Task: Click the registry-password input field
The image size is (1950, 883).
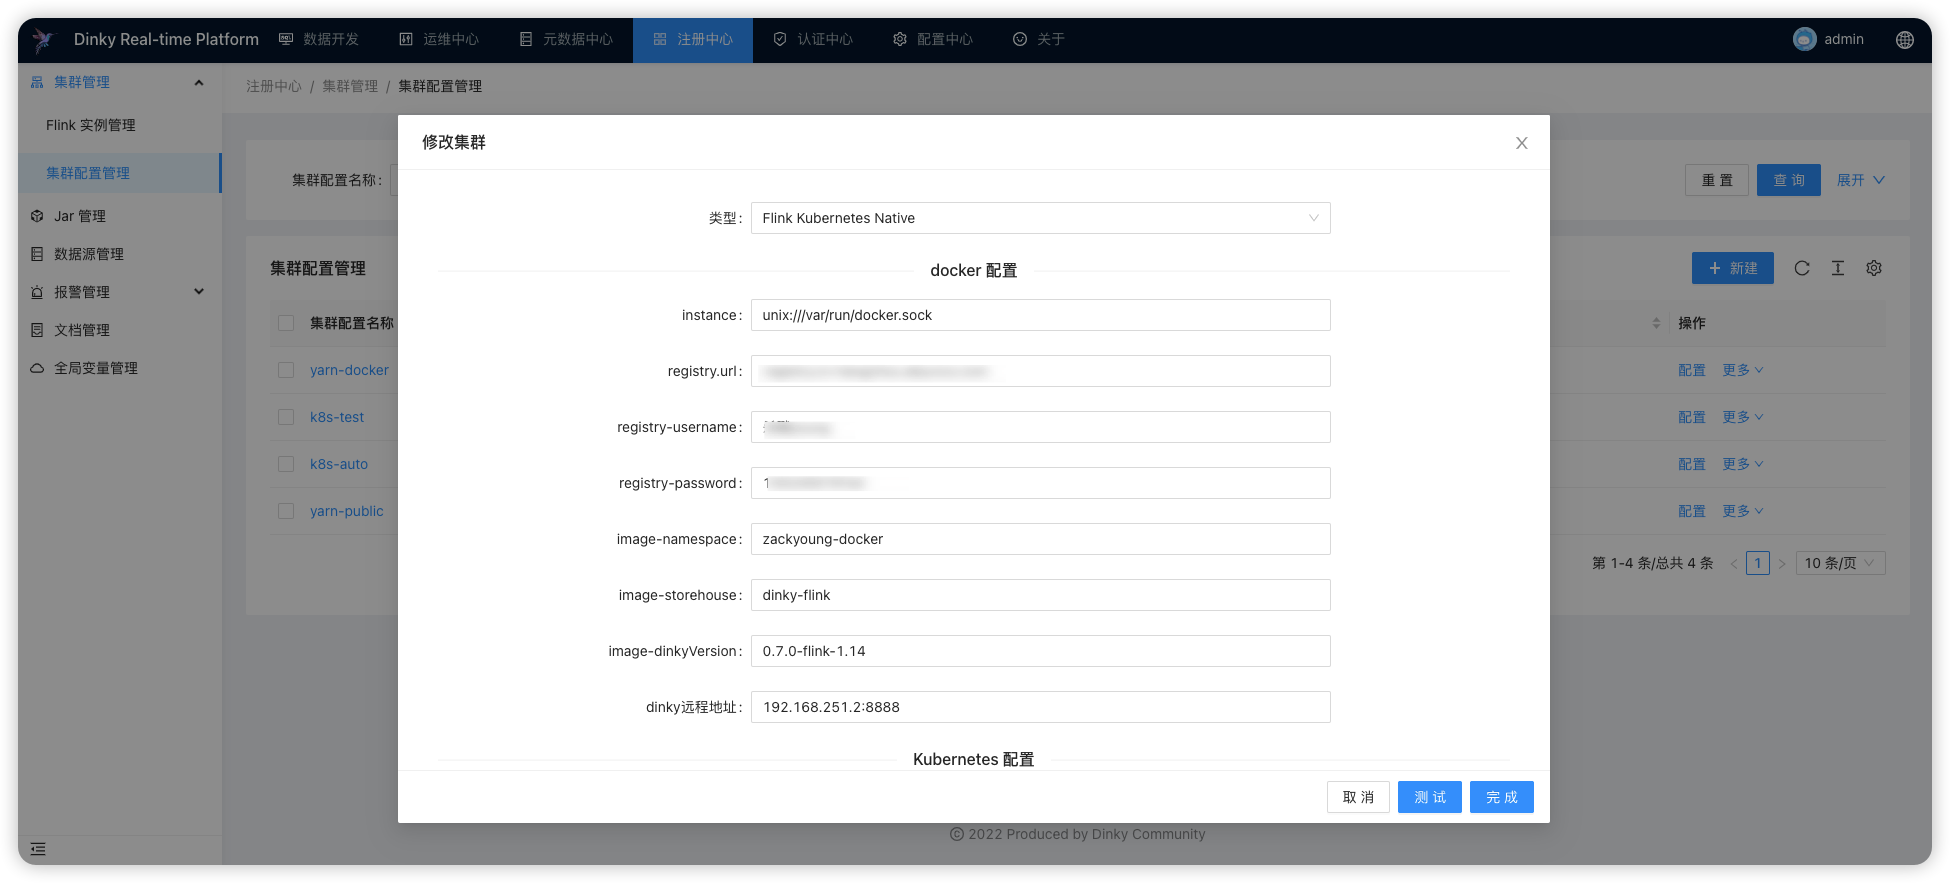Action: 1040,483
